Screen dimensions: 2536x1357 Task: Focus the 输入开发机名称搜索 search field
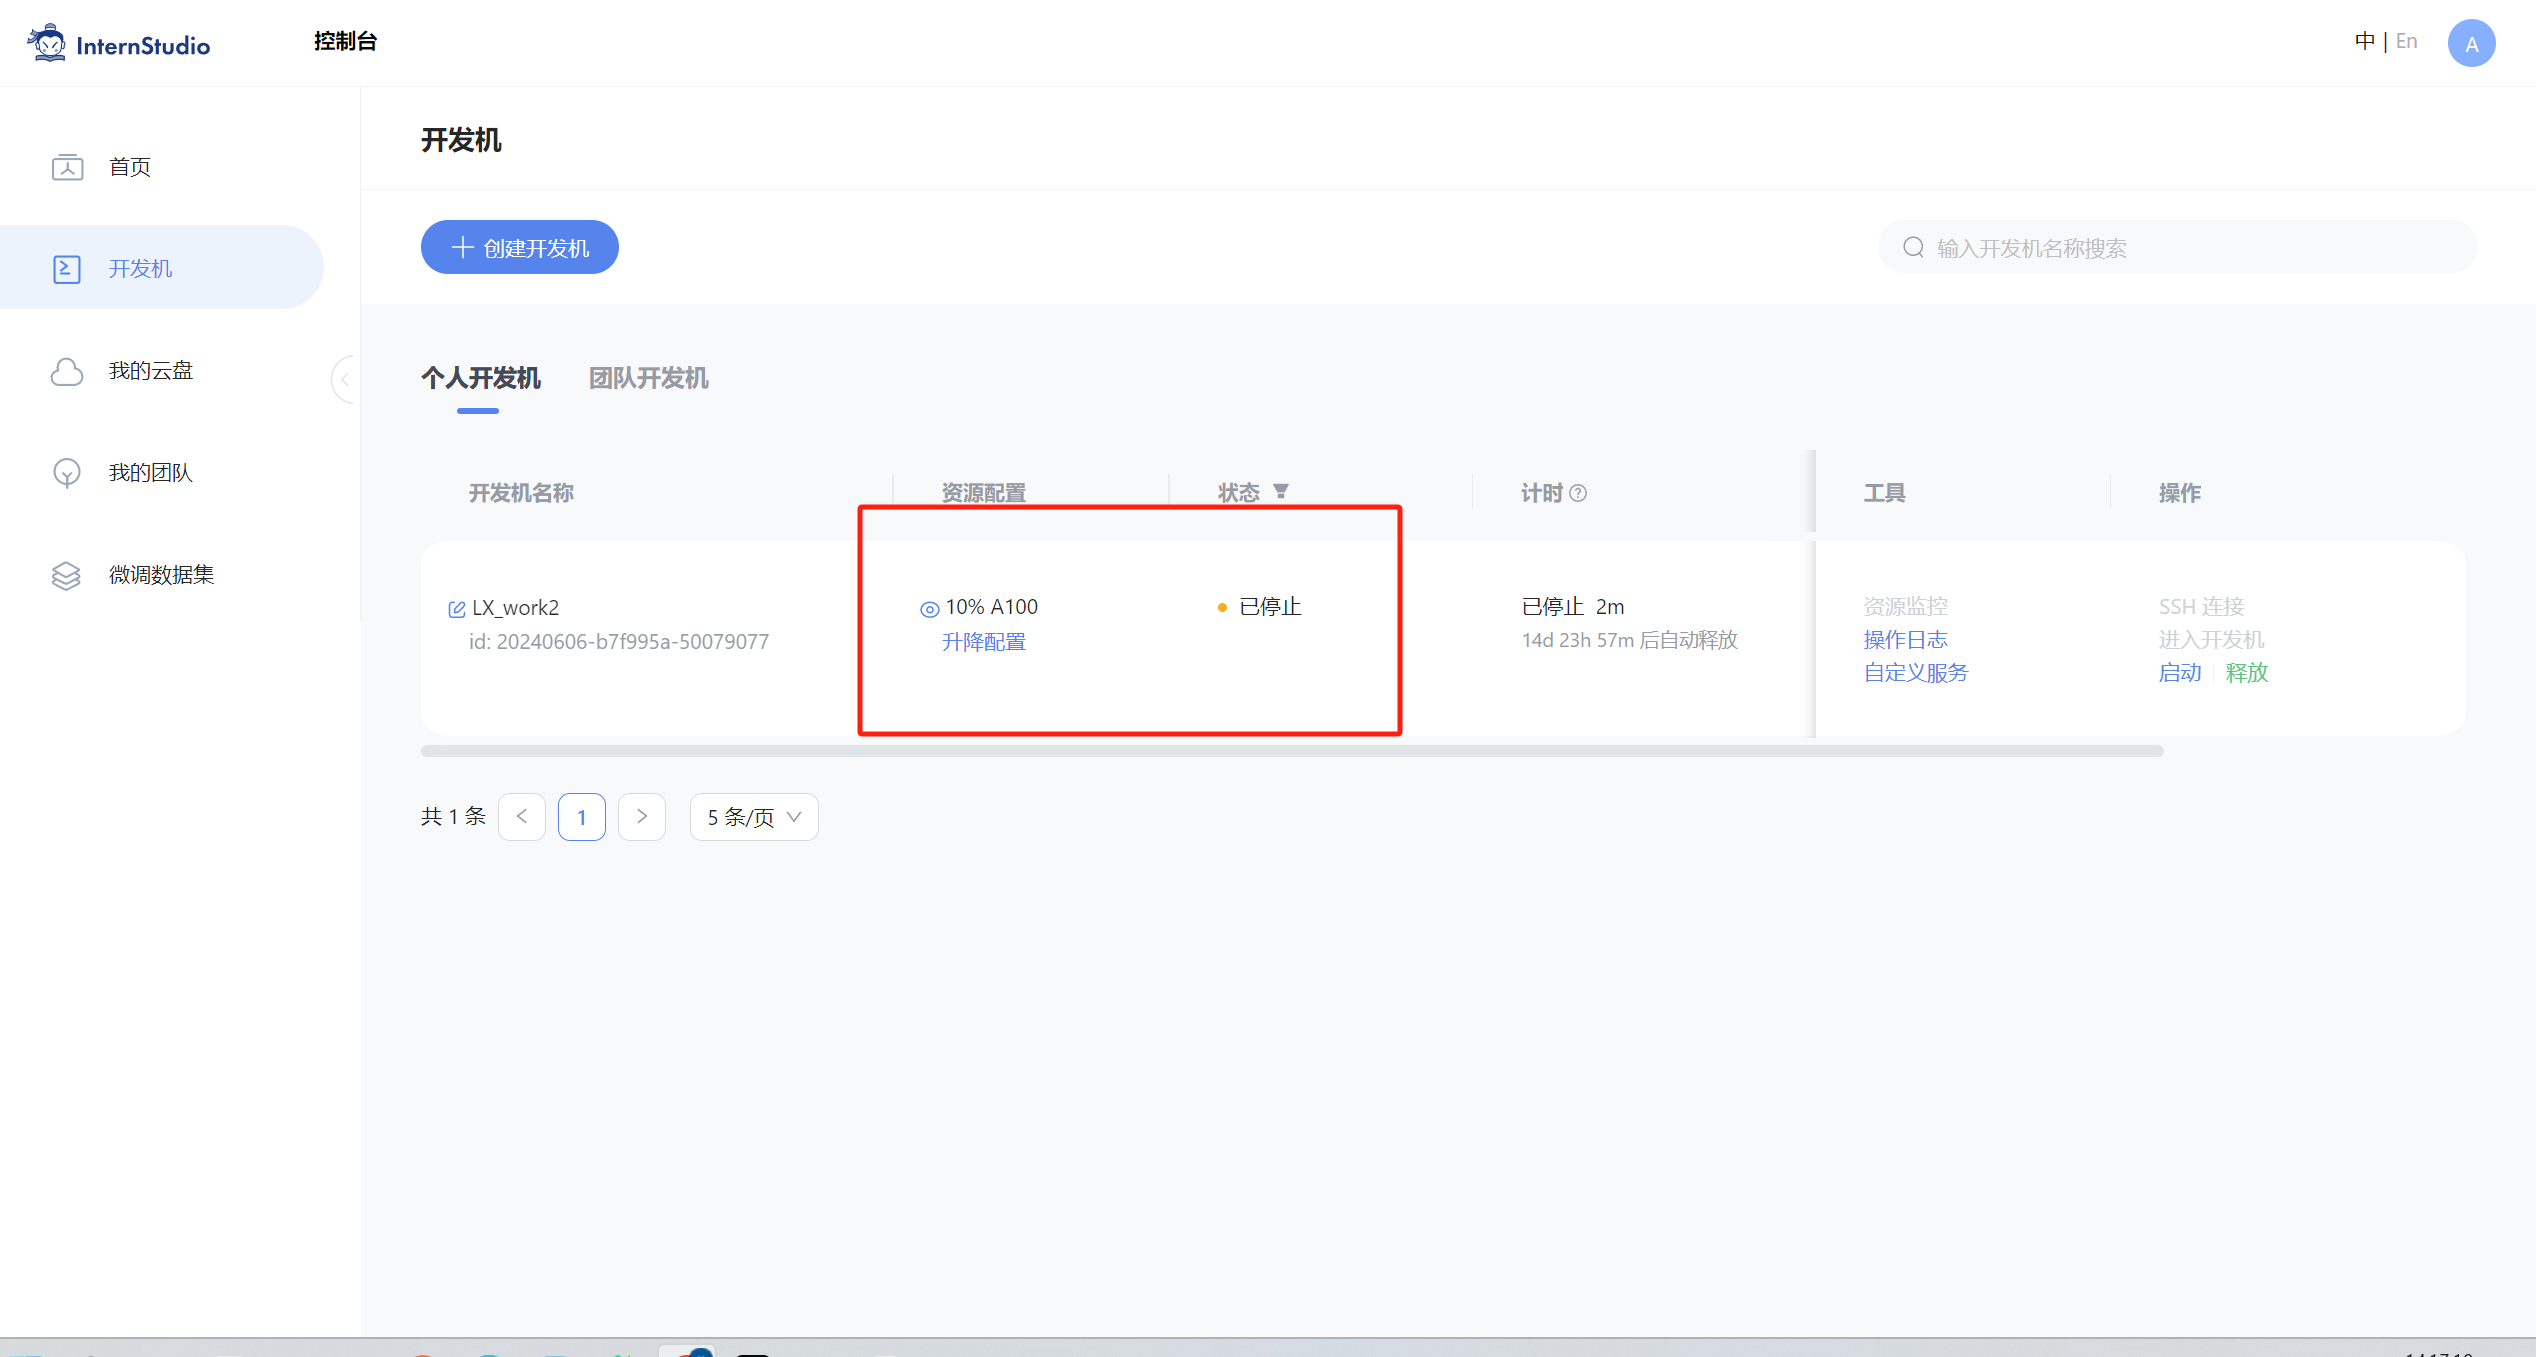[x=2180, y=247]
